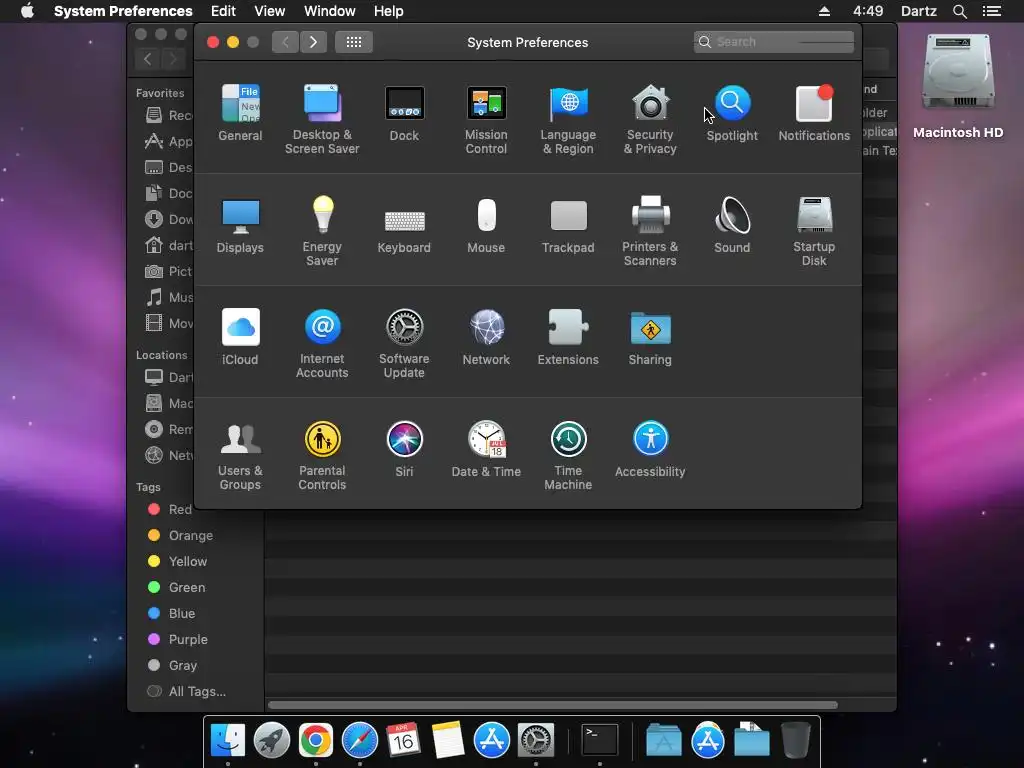Image resolution: width=1024 pixels, height=768 pixels.
Task: Open the Spotlight preference pane
Action: (732, 113)
